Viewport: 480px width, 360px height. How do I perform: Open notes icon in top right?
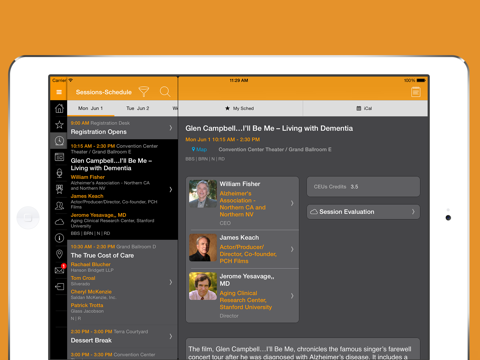[x=416, y=92]
